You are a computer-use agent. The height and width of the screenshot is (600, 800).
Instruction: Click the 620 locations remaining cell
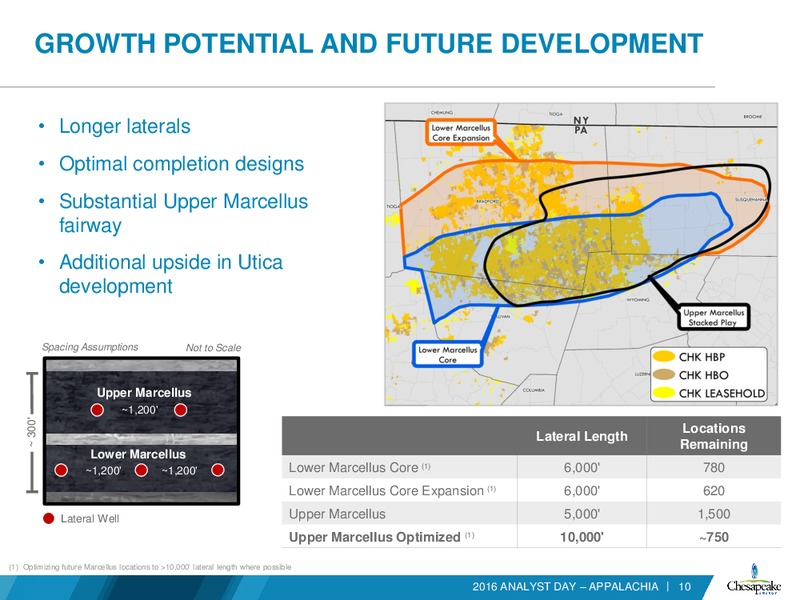coord(713,491)
